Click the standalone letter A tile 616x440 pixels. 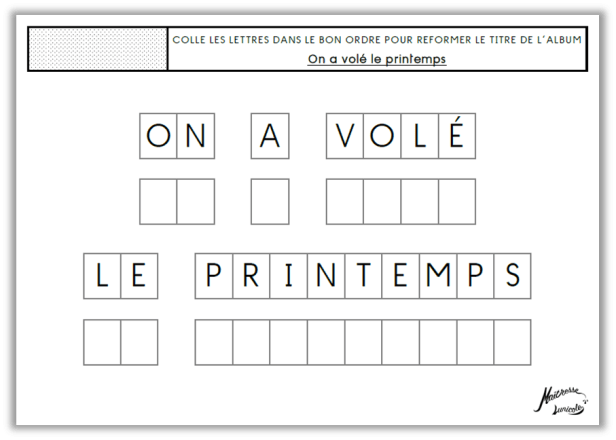(x=270, y=136)
